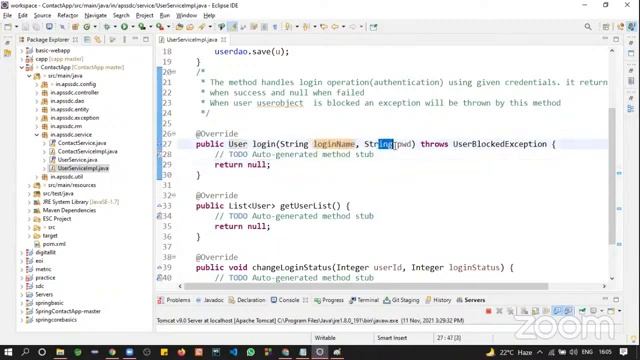The image size is (640, 360).
Task: Click the Clear Console icon
Action: pyautogui.click(x=524, y=311)
